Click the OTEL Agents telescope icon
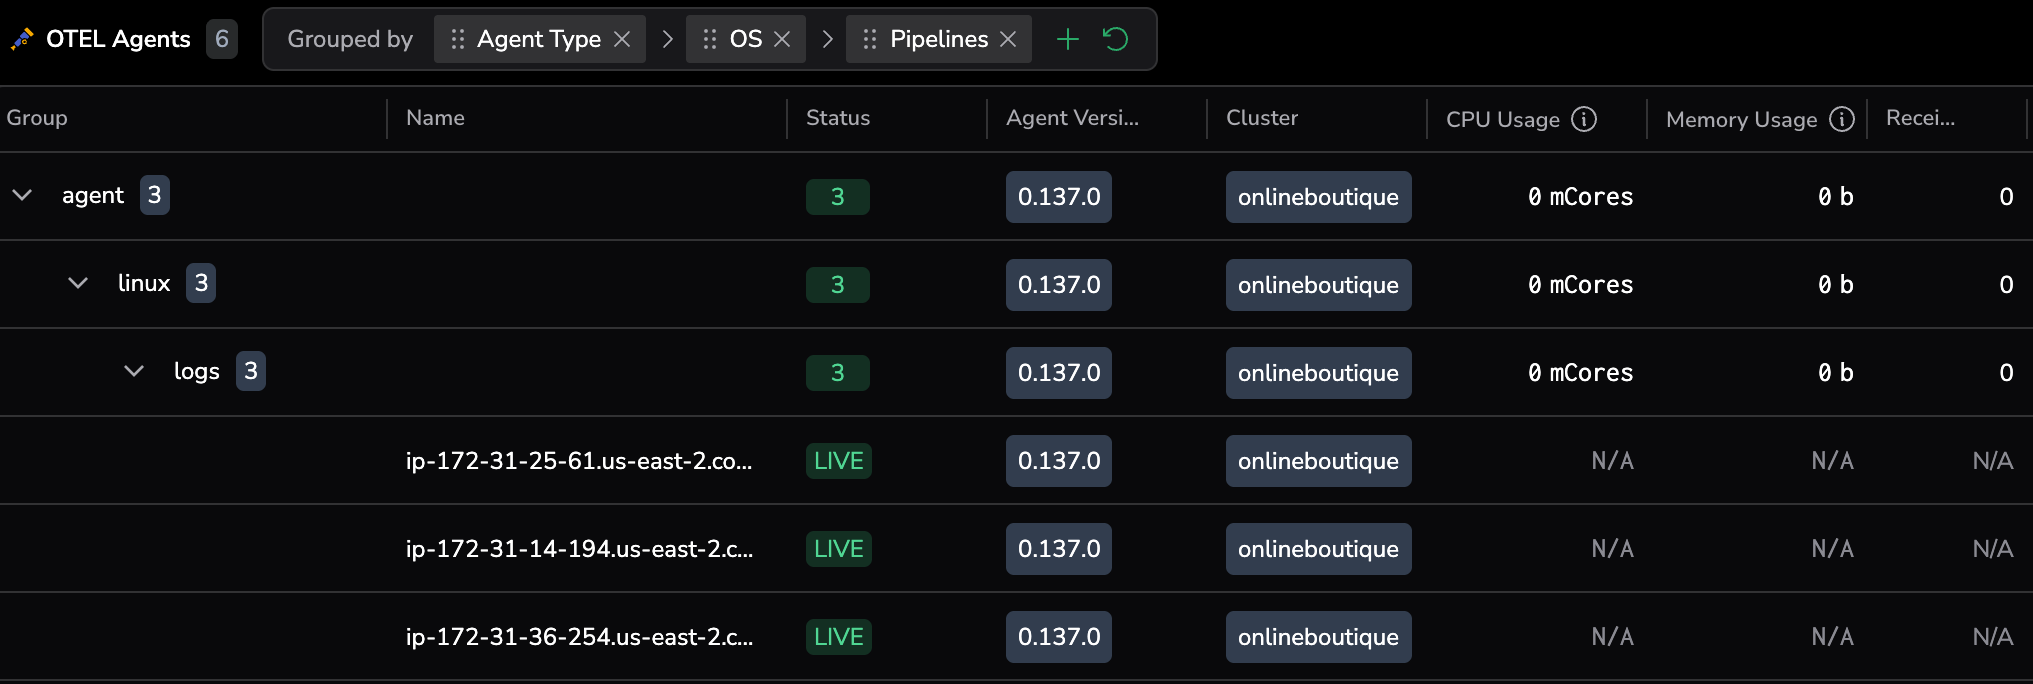The height and width of the screenshot is (684, 2033). click(x=22, y=39)
